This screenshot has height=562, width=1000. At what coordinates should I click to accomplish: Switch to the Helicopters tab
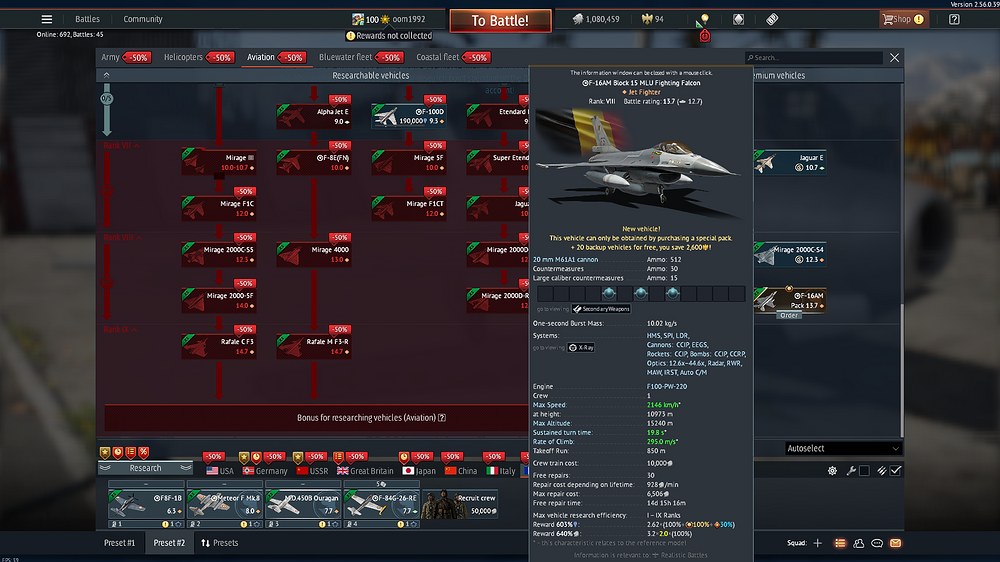pyautogui.click(x=183, y=57)
